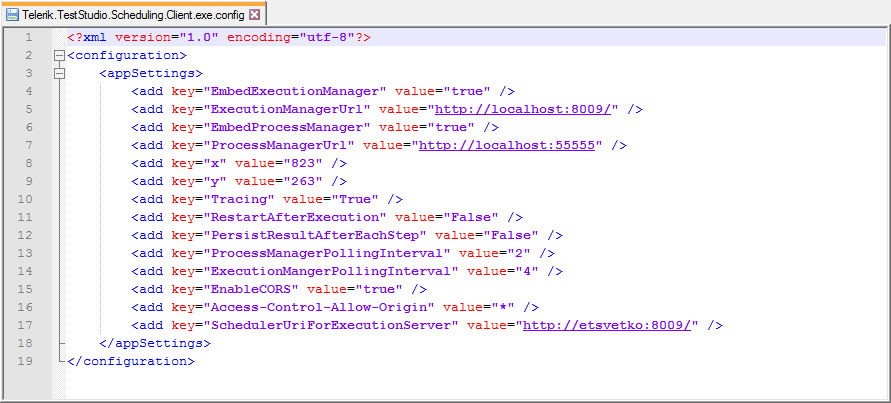Click the "Access-Control-Allow-Origin" key text
This screenshot has width=891, height=403.
319,308
